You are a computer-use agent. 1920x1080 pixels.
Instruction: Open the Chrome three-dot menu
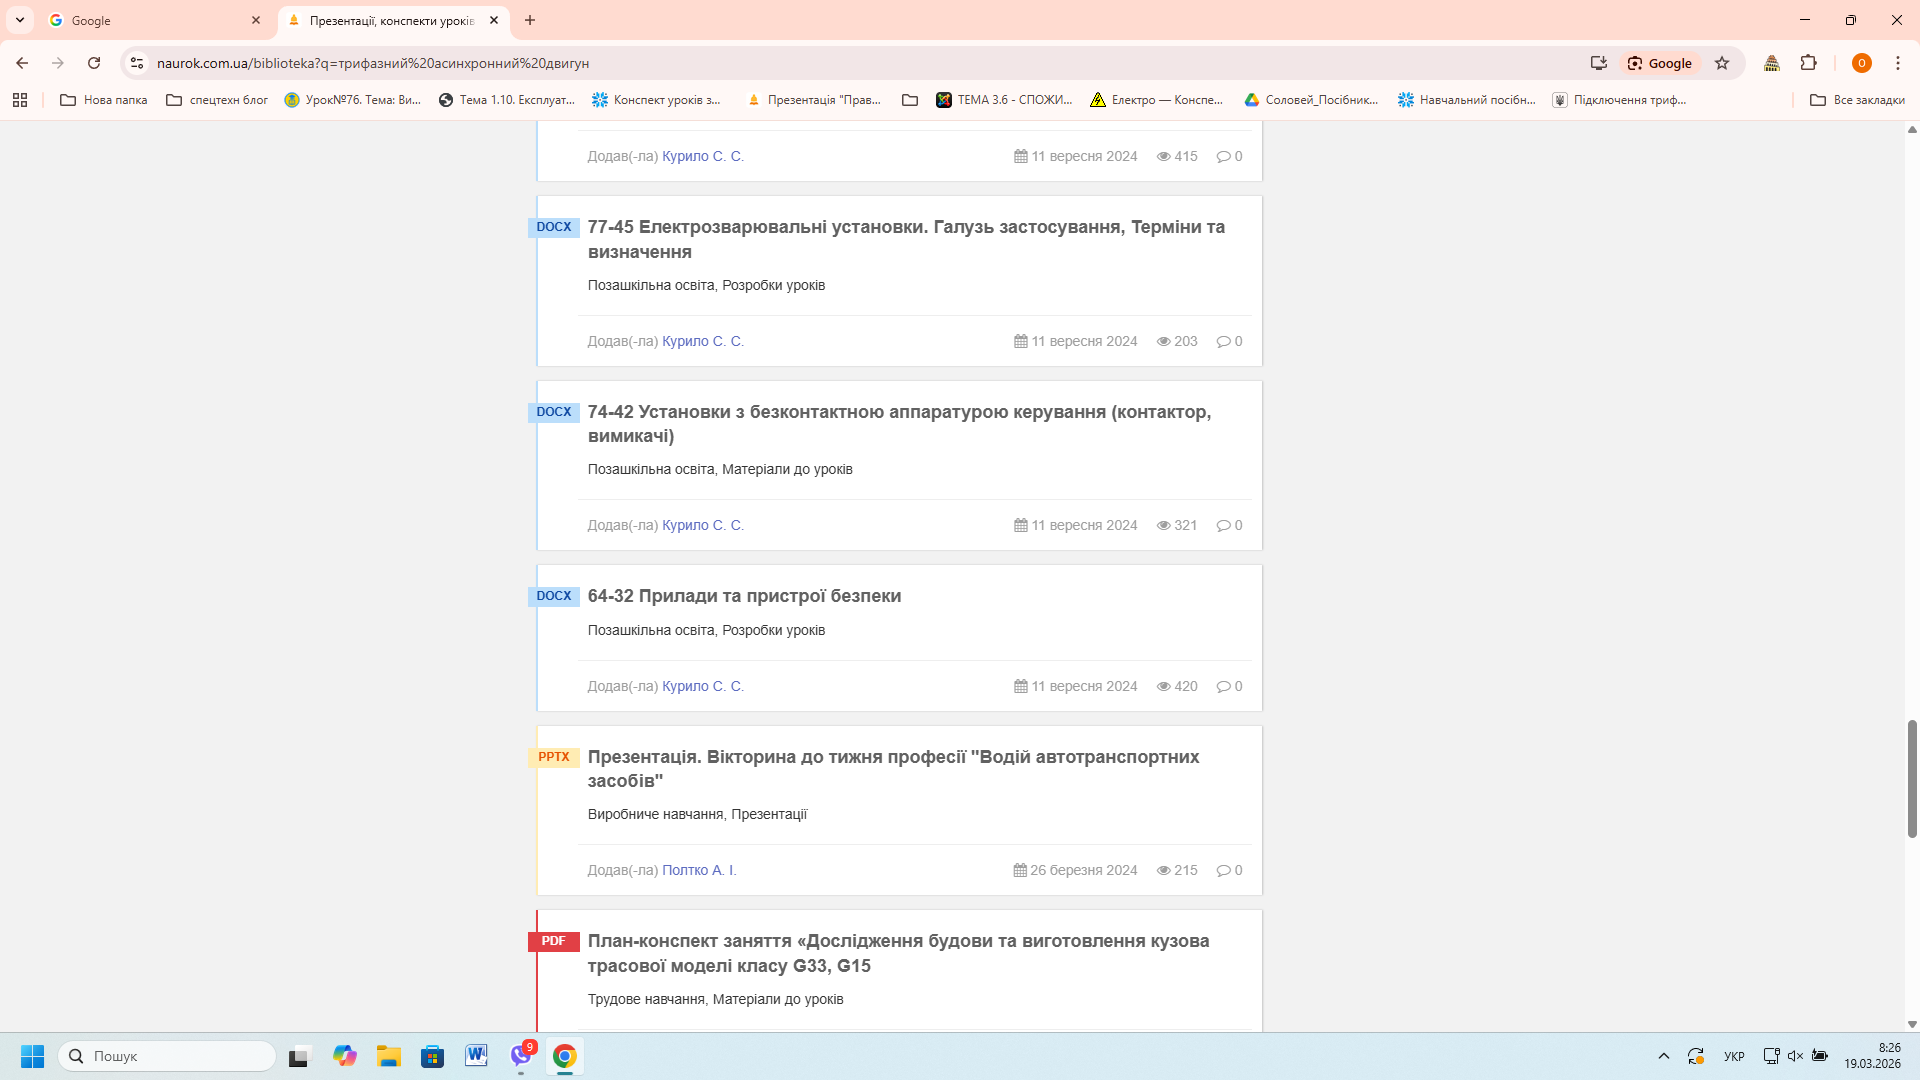point(1897,63)
